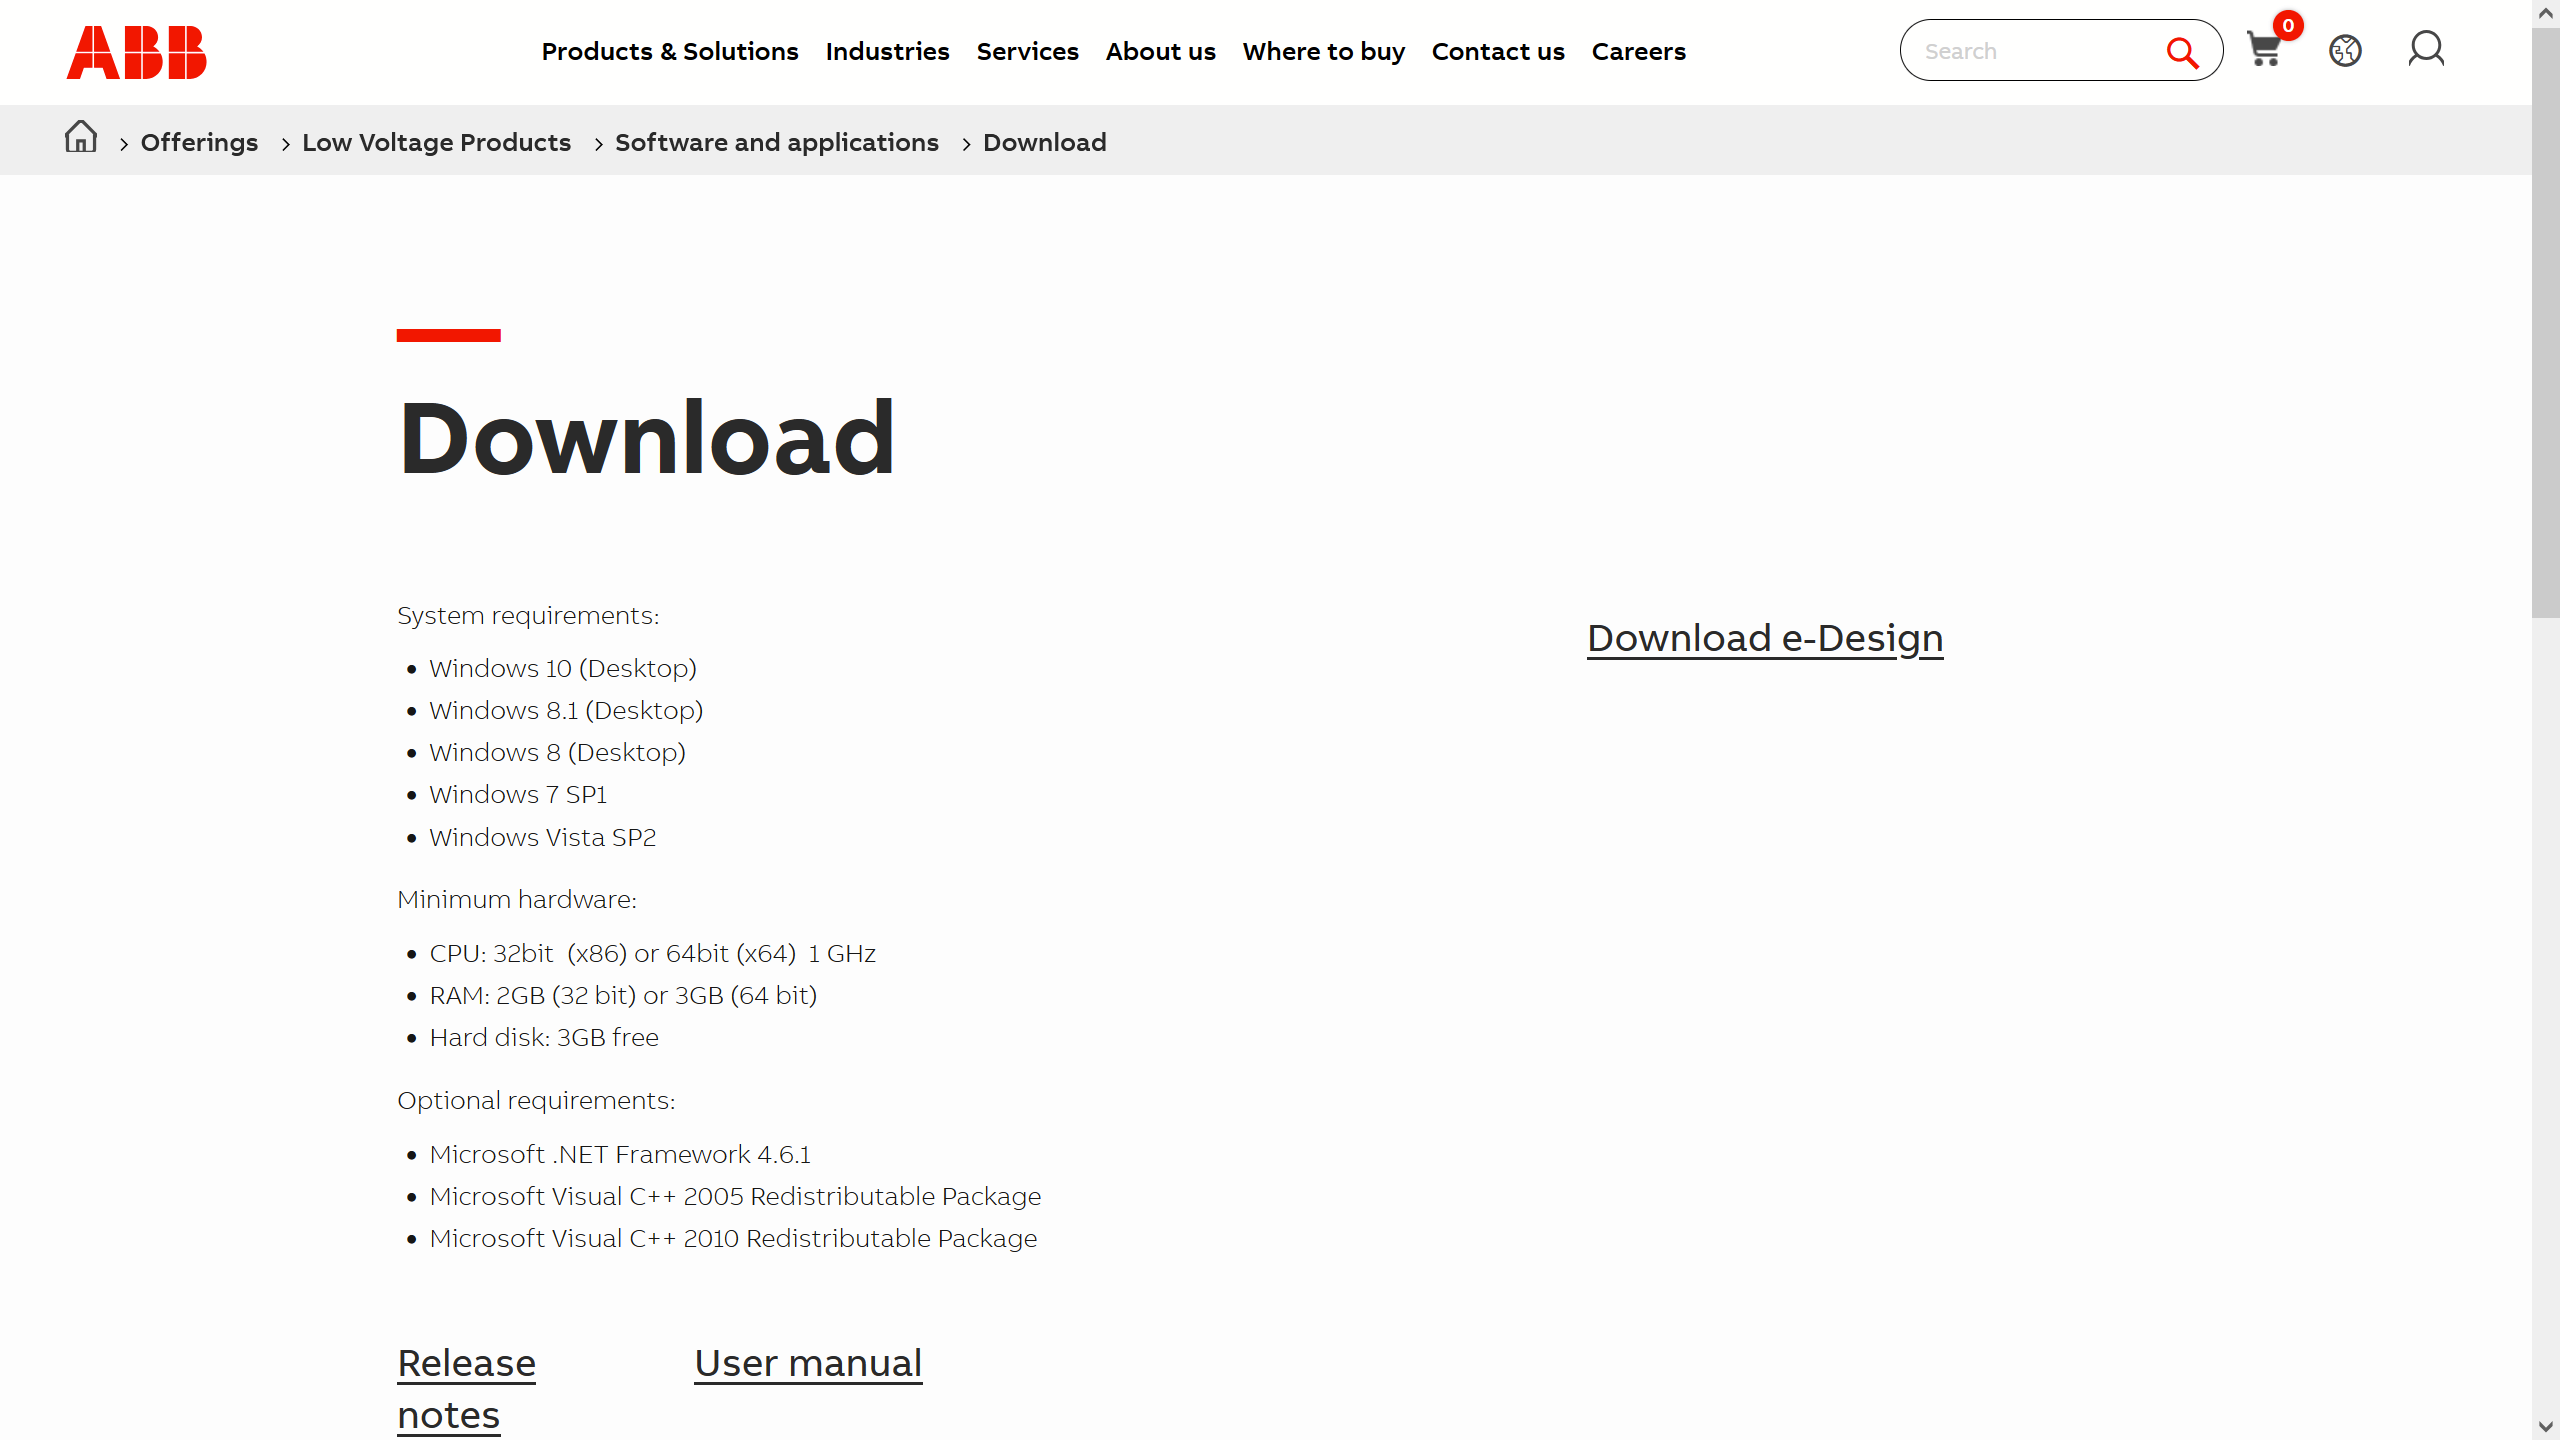Go to Low Voltage Products breadcrumb

(436, 143)
